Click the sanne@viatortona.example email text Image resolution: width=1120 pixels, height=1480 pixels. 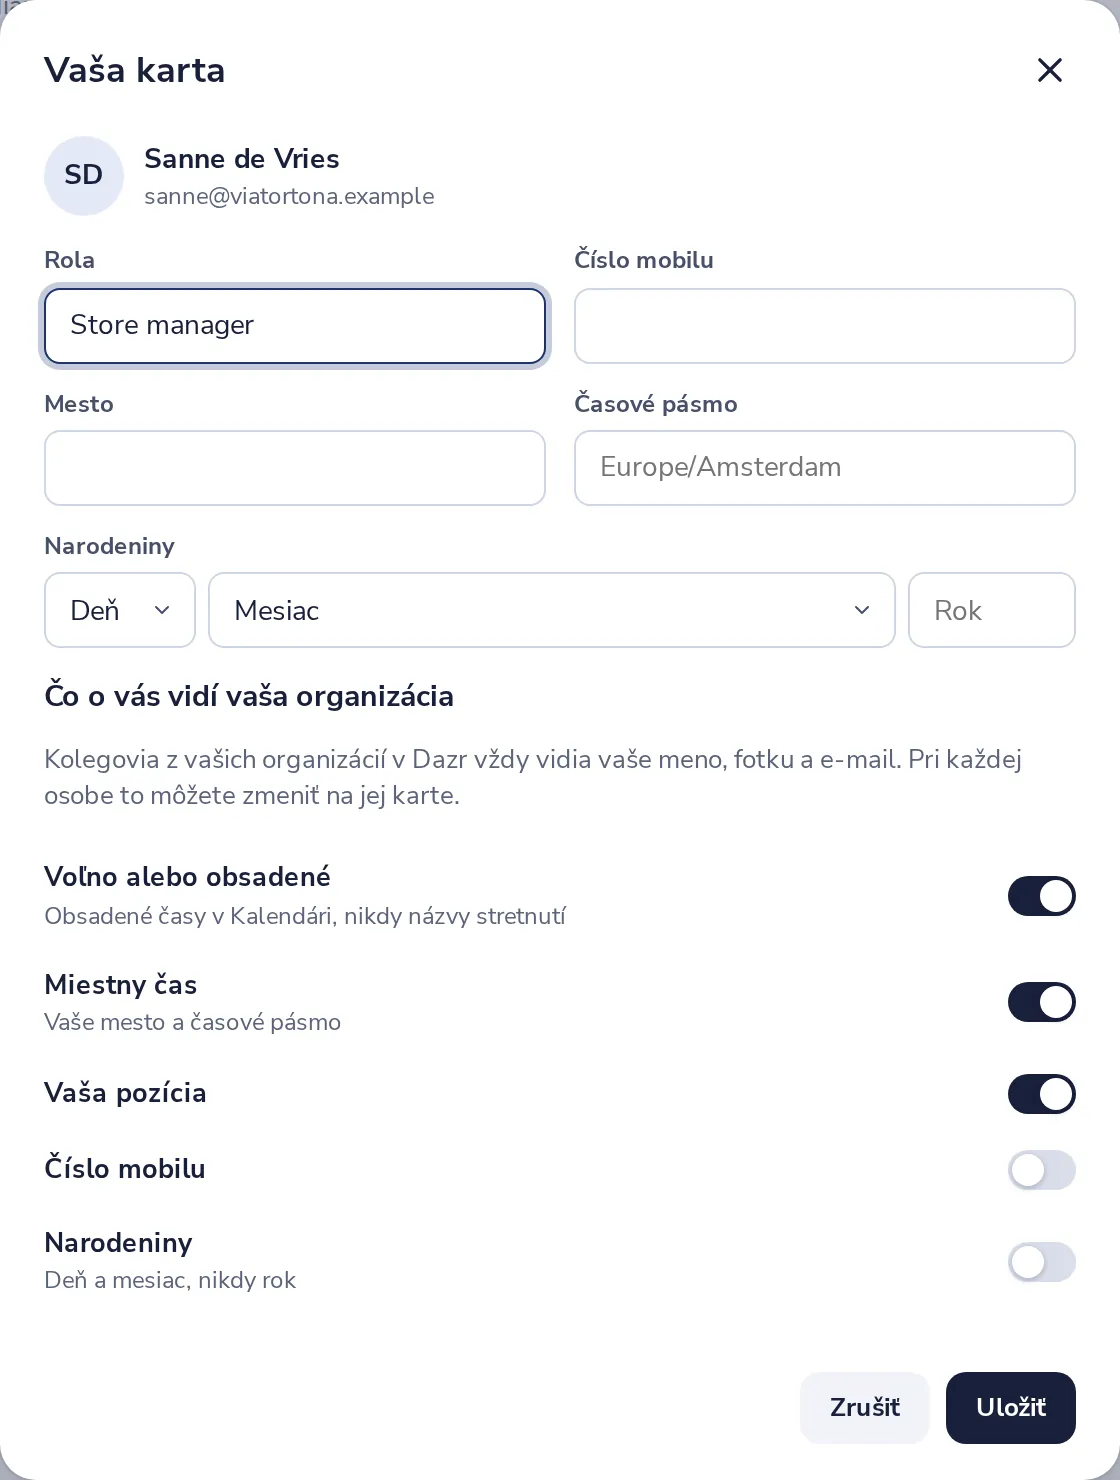289,196
